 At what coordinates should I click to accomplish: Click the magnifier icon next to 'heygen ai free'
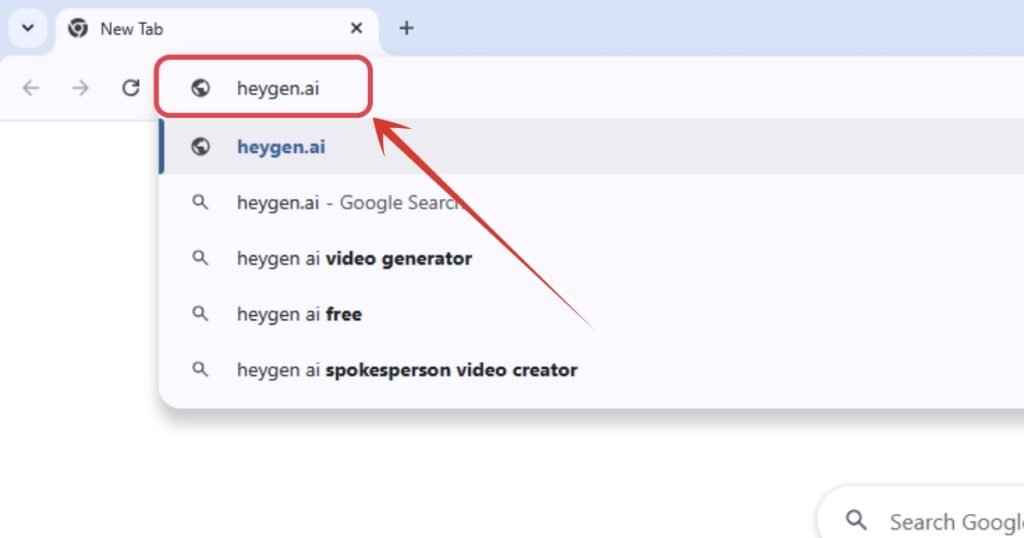pyautogui.click(x=201, y=314)
